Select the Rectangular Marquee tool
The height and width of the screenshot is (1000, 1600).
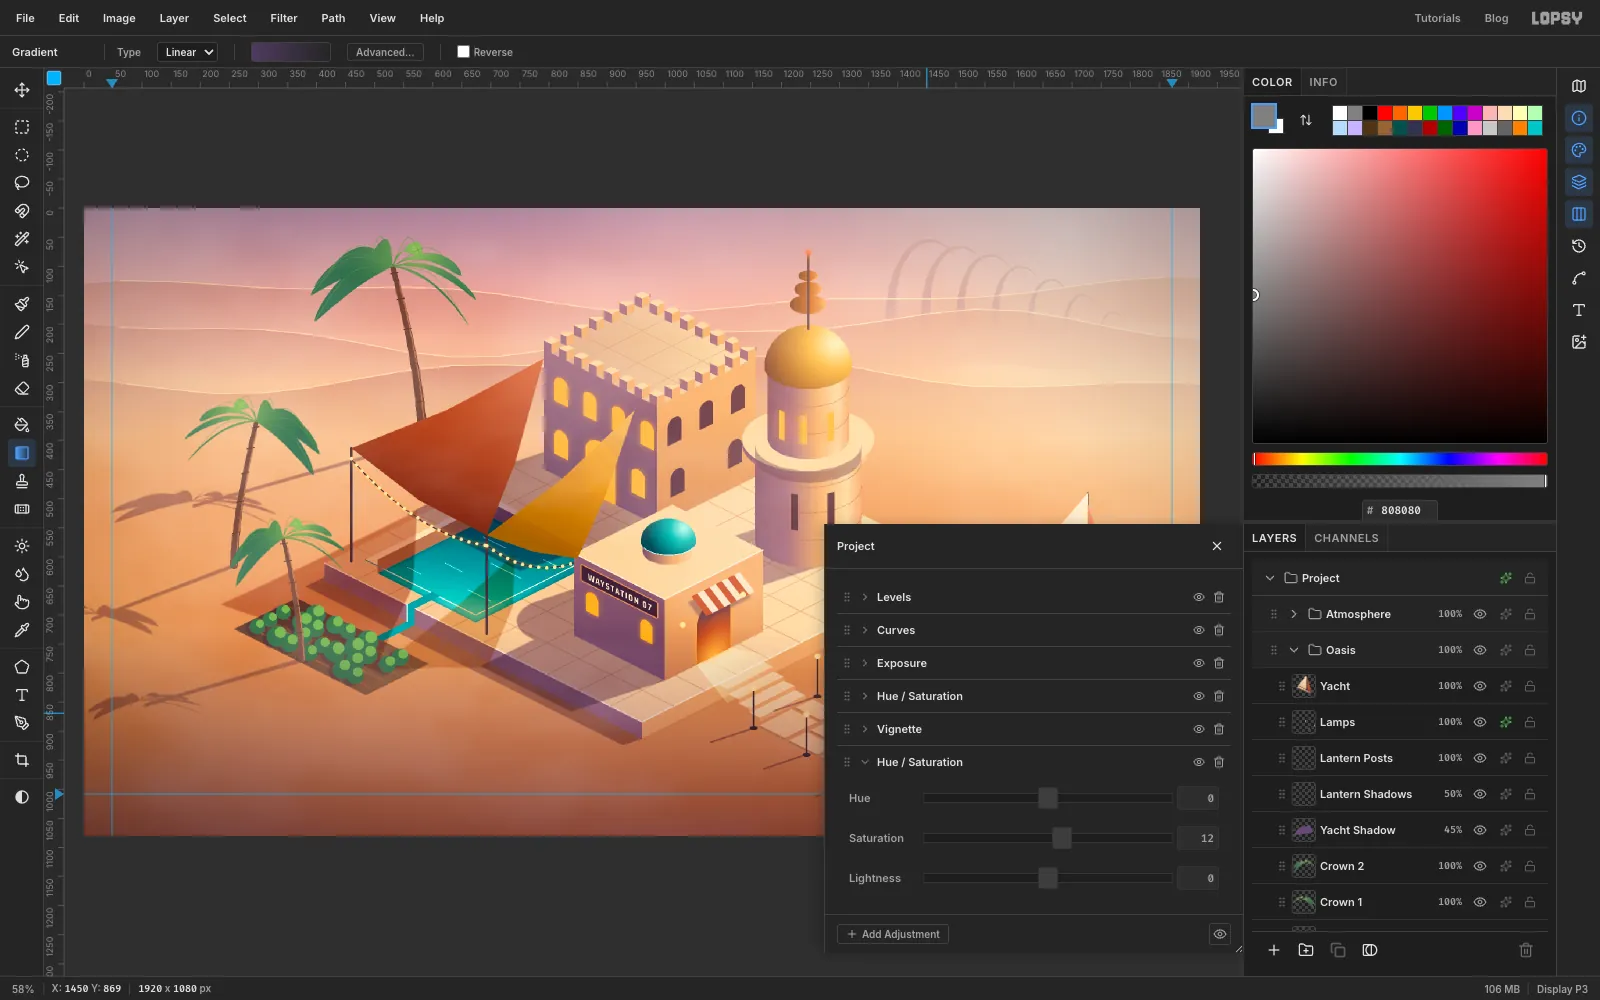21,127
